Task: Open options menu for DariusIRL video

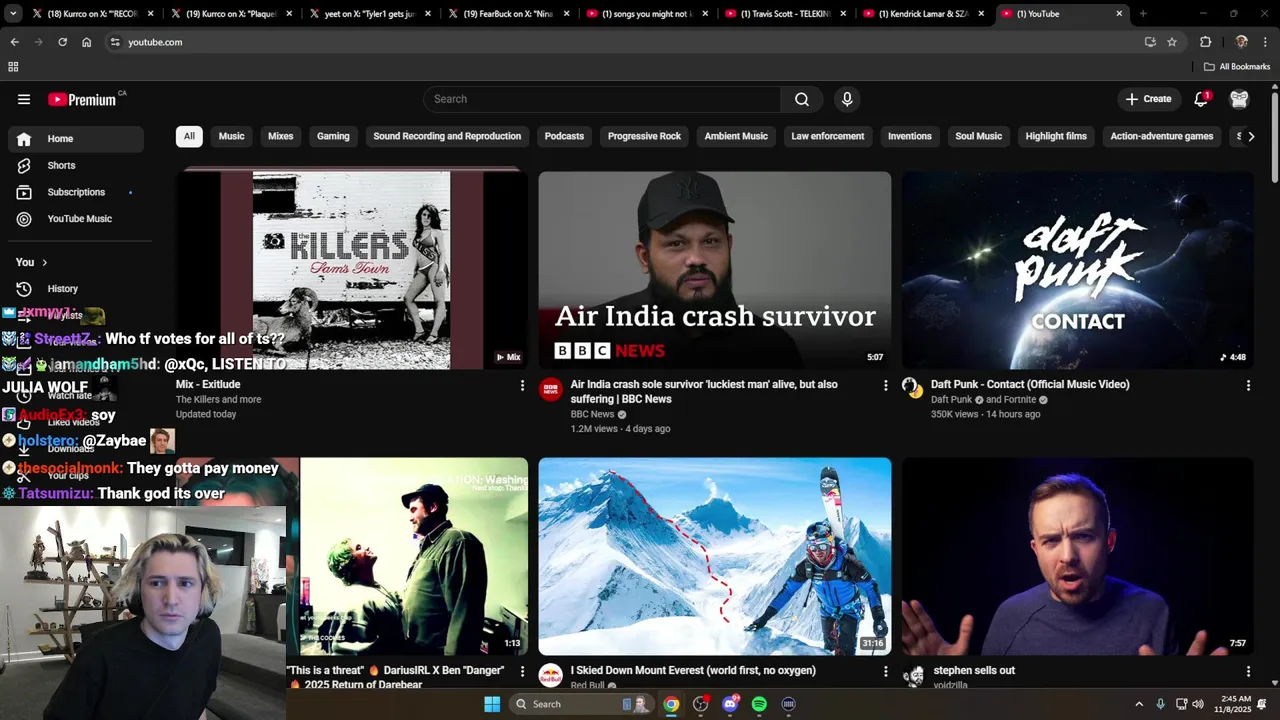Action: pyautogui.click(x=522, y=672)
